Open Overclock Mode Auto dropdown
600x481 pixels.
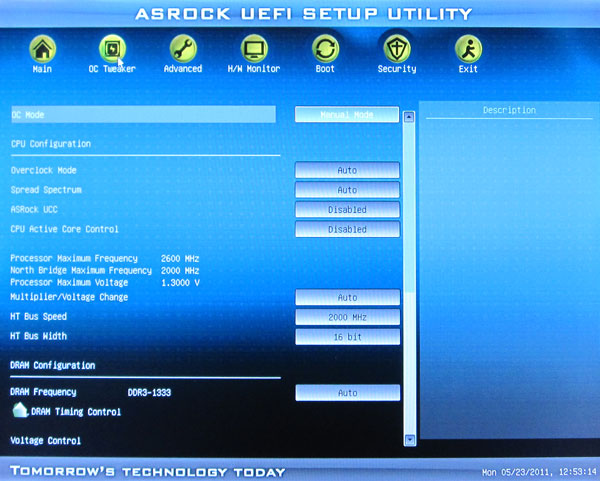point(347,170)
